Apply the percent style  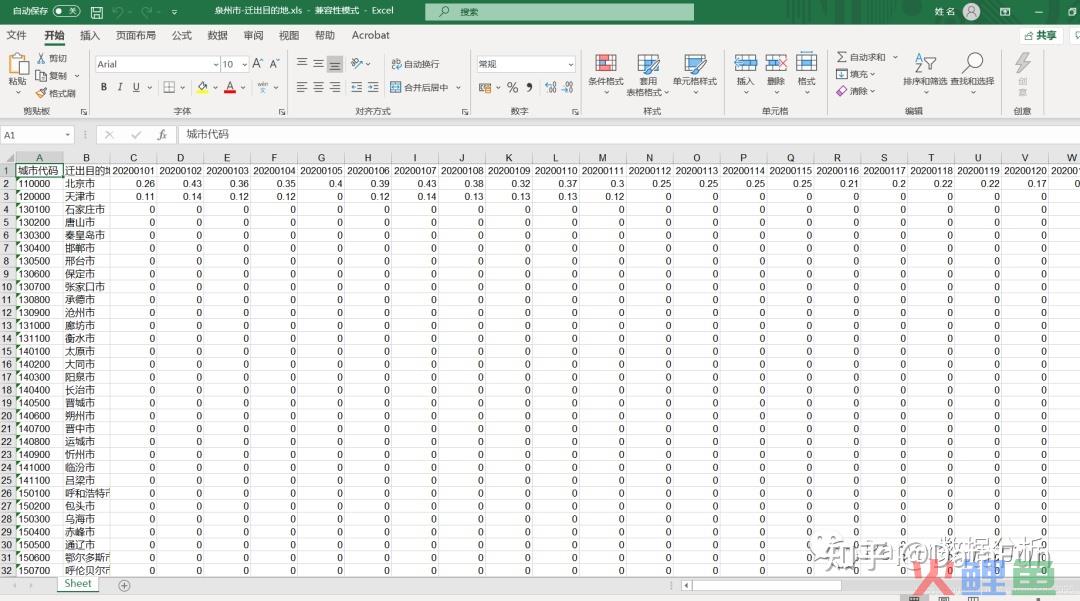click(512, 87)
